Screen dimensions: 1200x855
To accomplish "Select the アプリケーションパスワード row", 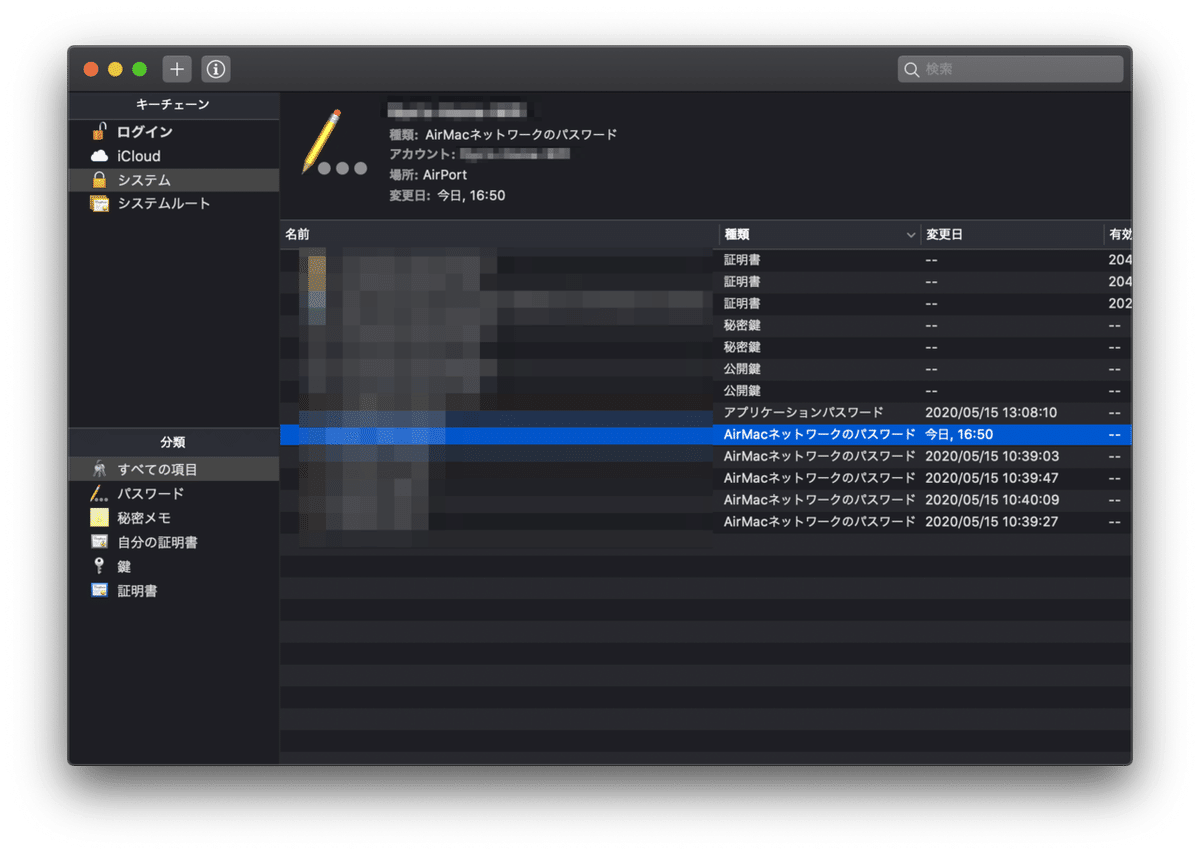I will (706, 413).
